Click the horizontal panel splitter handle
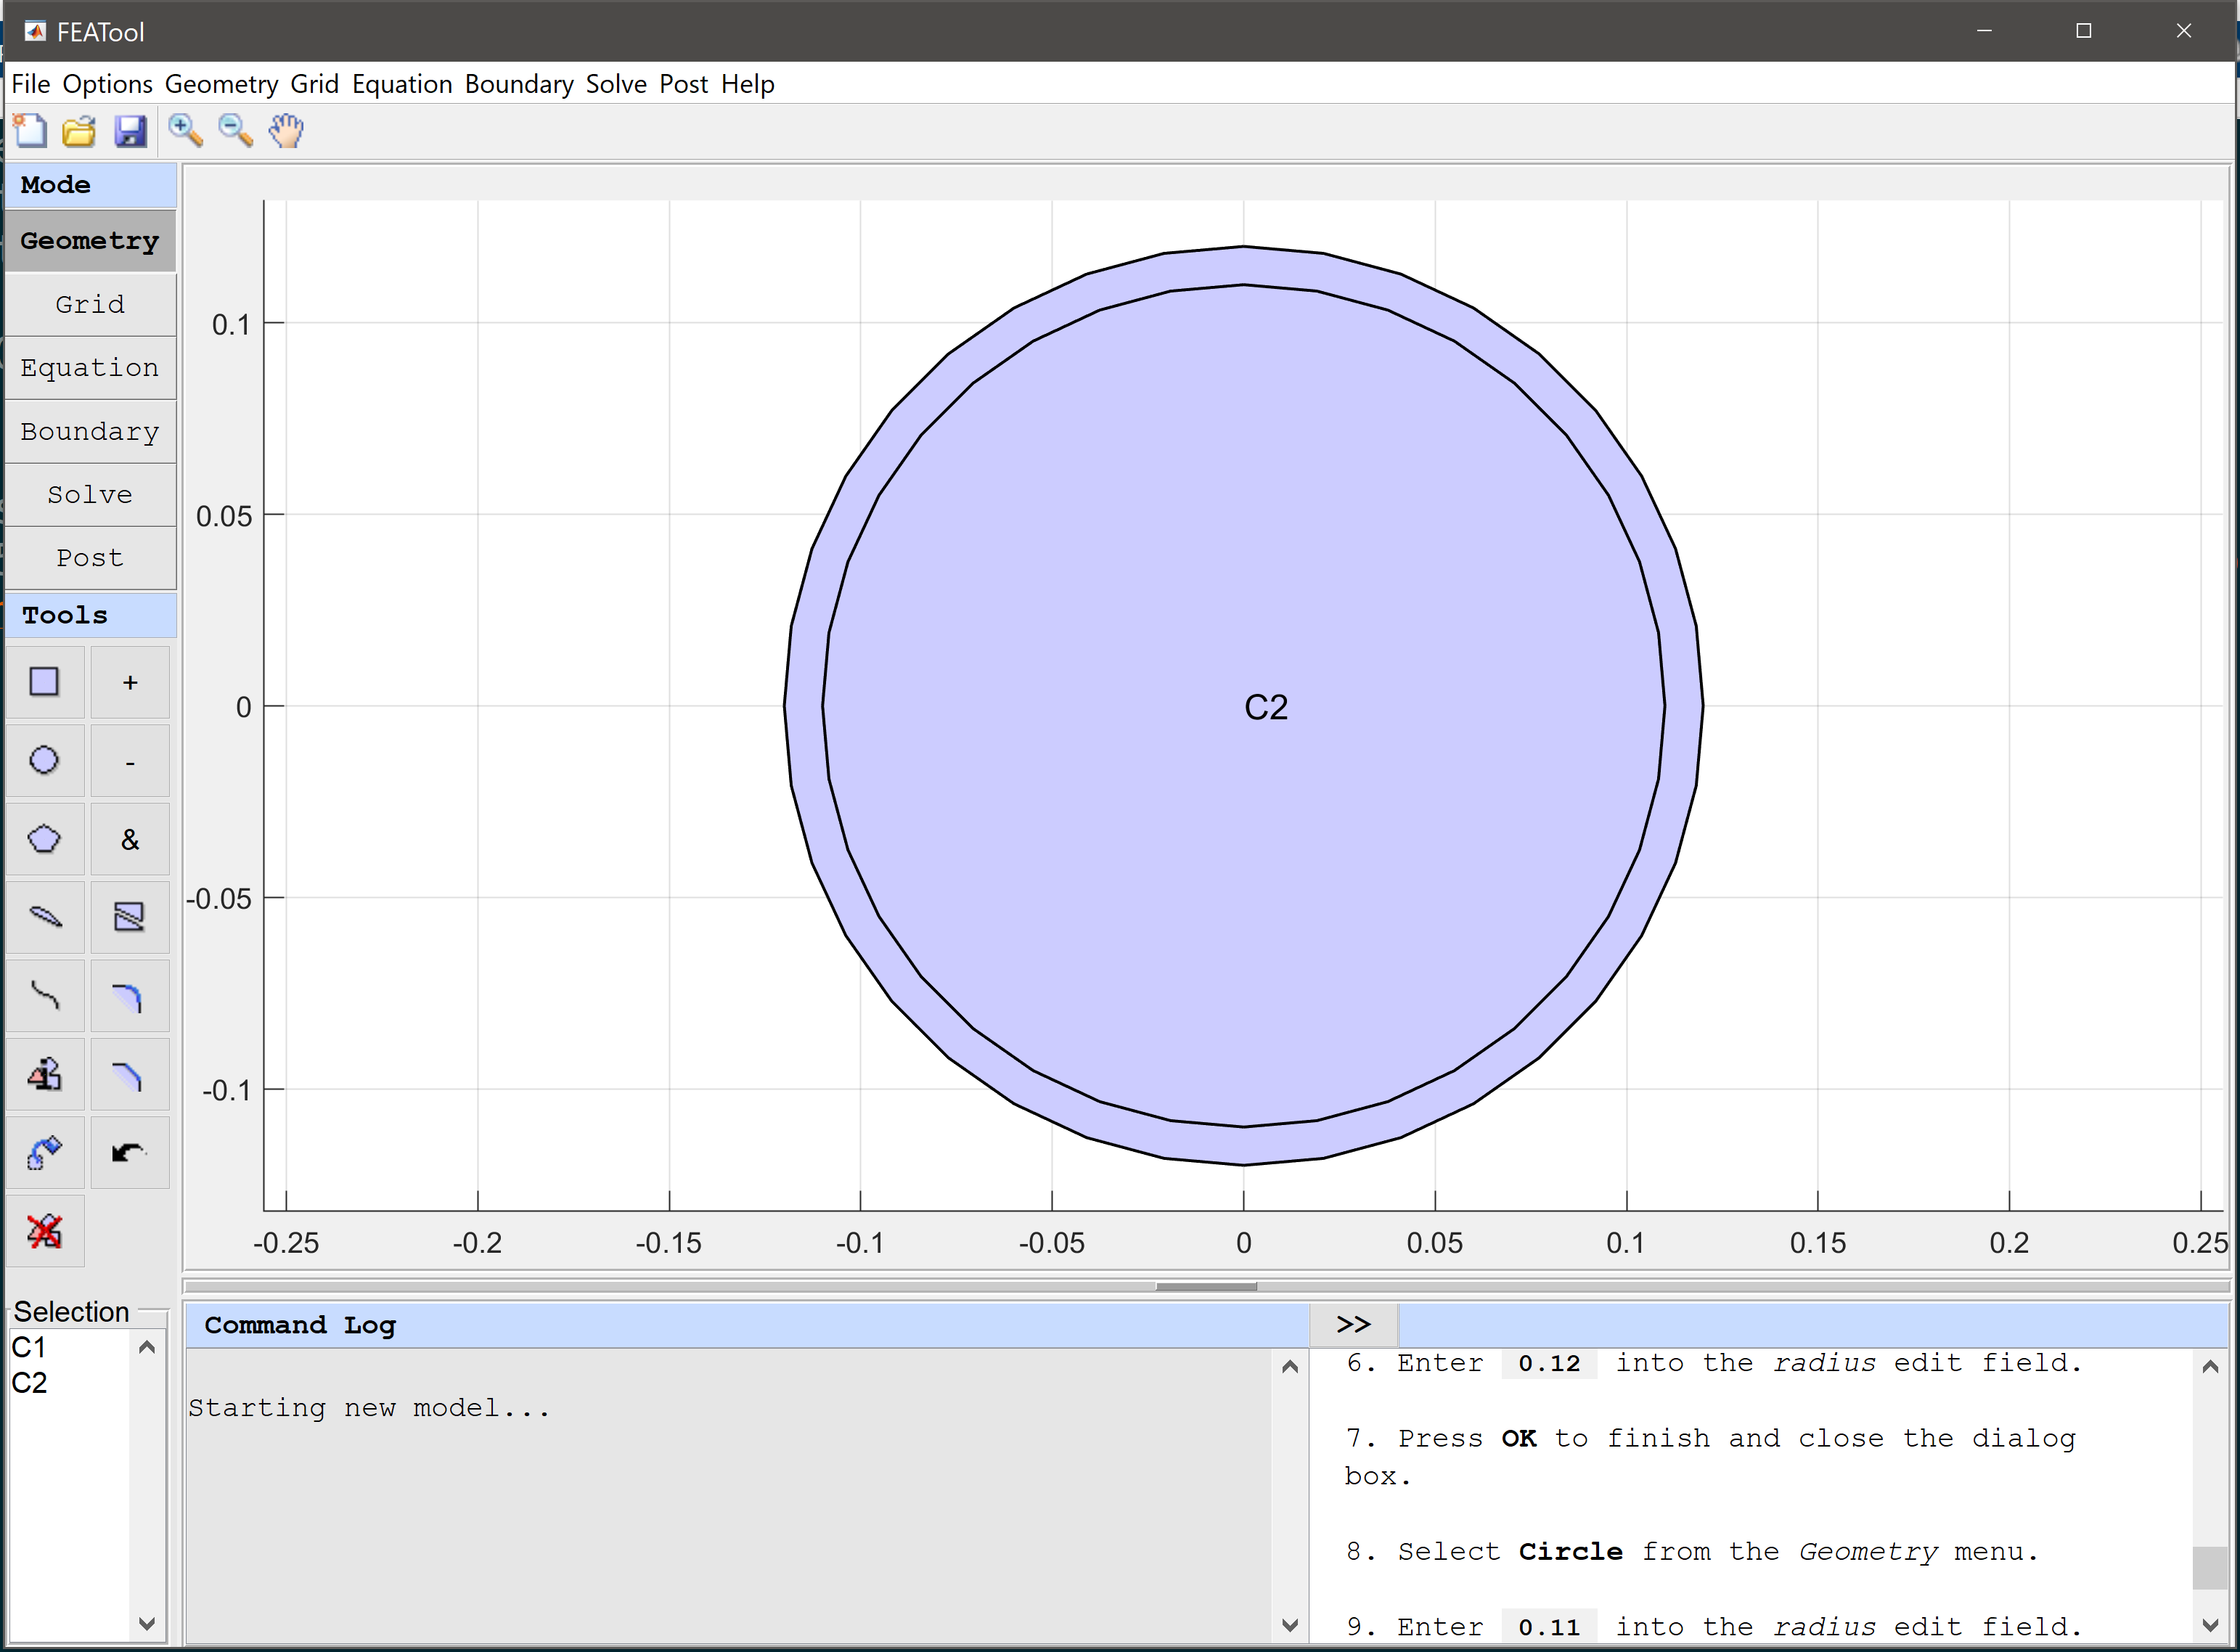This screenshot has height=1652, width=2240. pos(1206,1287)
